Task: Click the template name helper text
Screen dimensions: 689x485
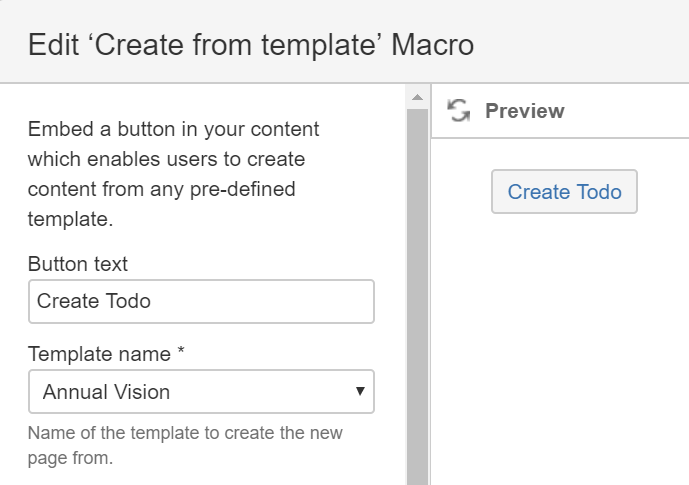Action: (185, 446)
